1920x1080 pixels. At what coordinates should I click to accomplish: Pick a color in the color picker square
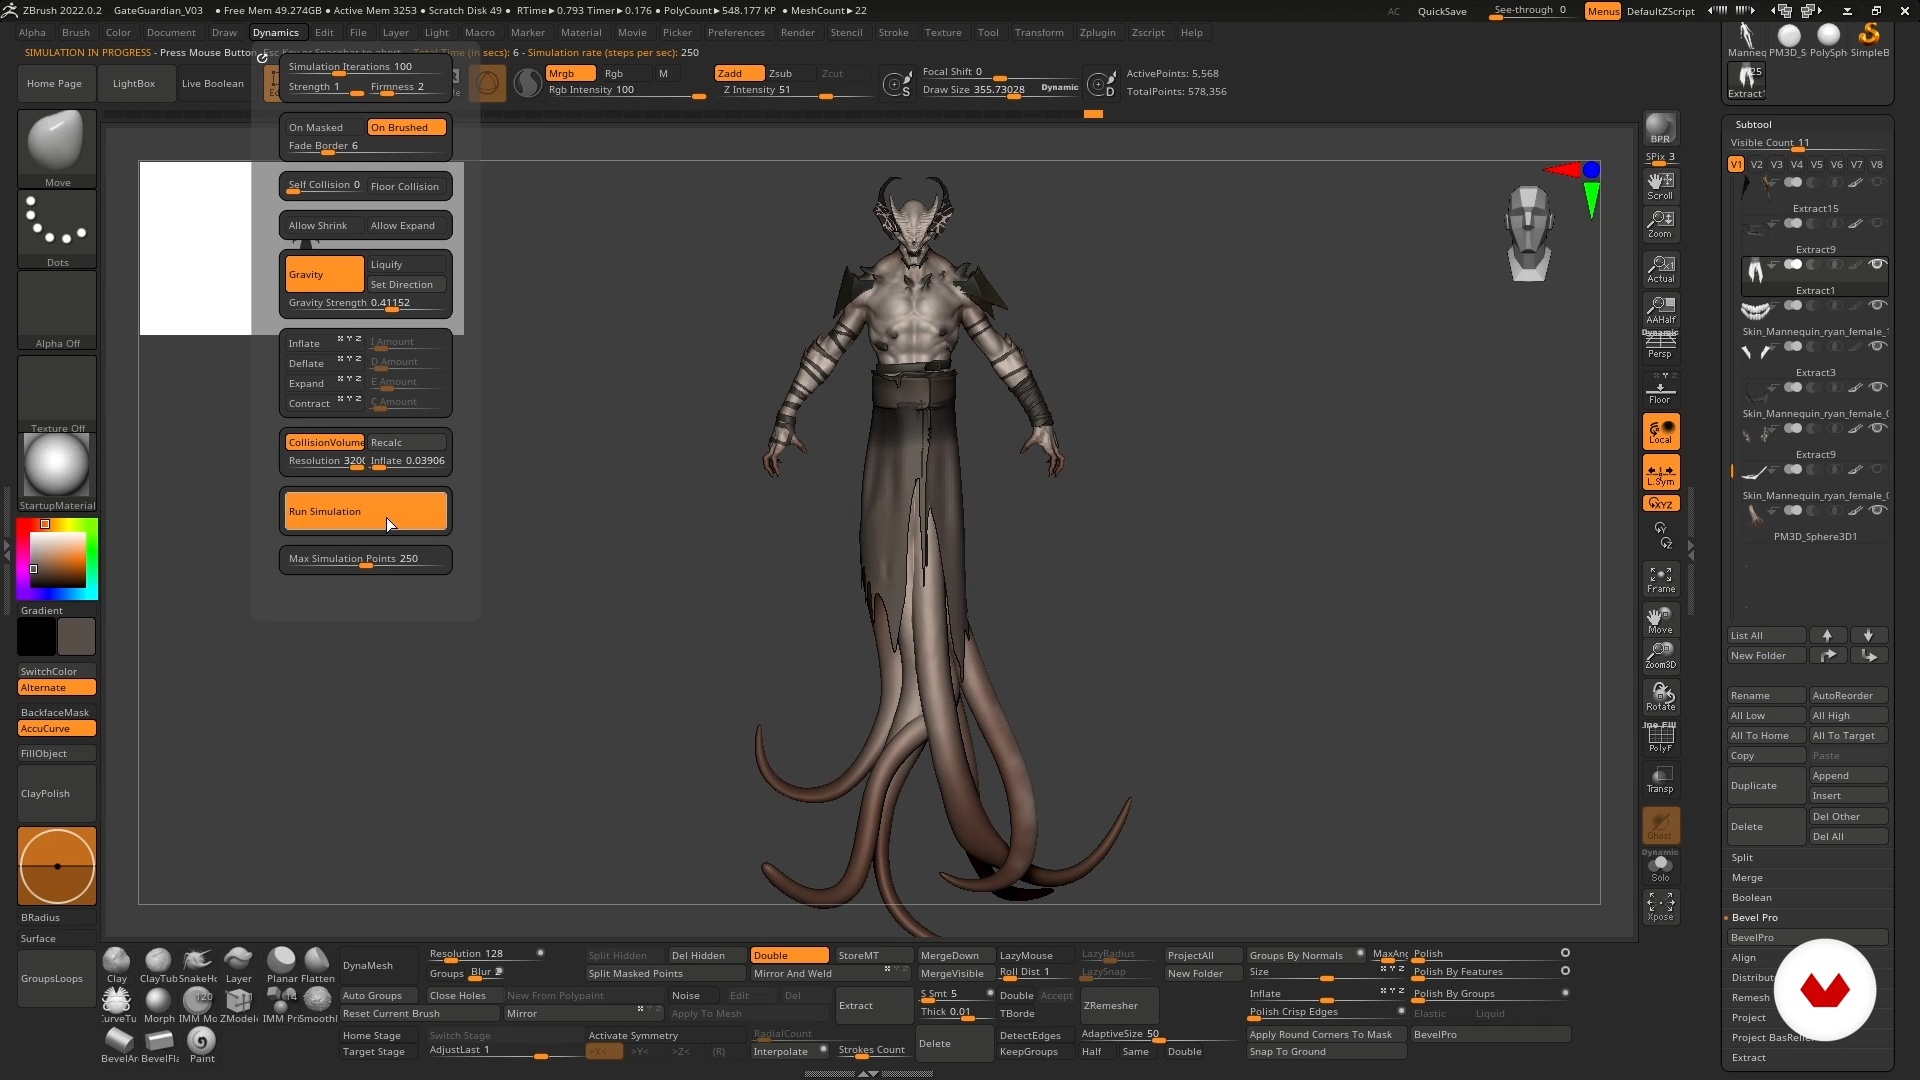coord(57,559)
